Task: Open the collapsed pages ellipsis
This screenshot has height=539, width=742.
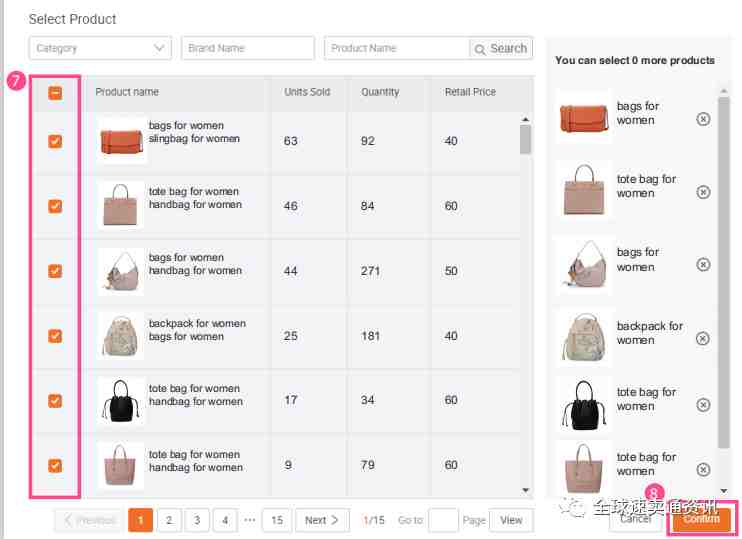Action: pyautogui.click(x=250, y=520)
